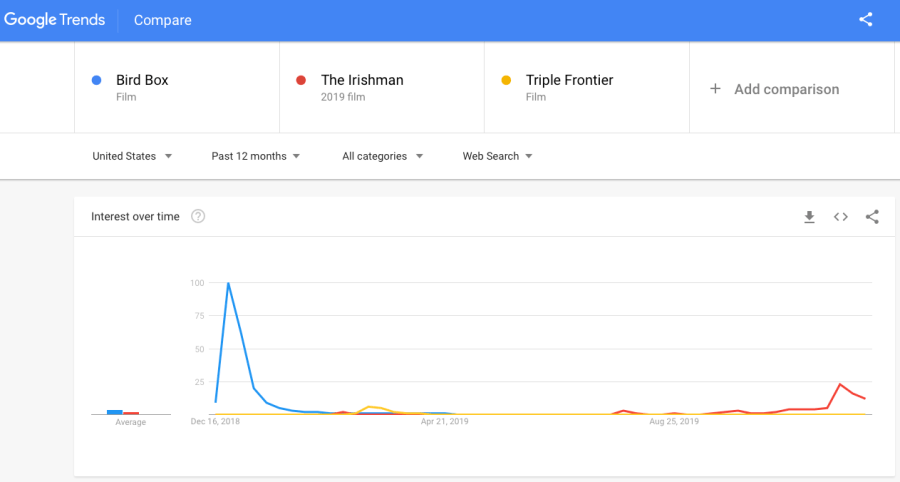Click the Google Trends logo
The width and height of the screenshot is (900, 482).
56,20
